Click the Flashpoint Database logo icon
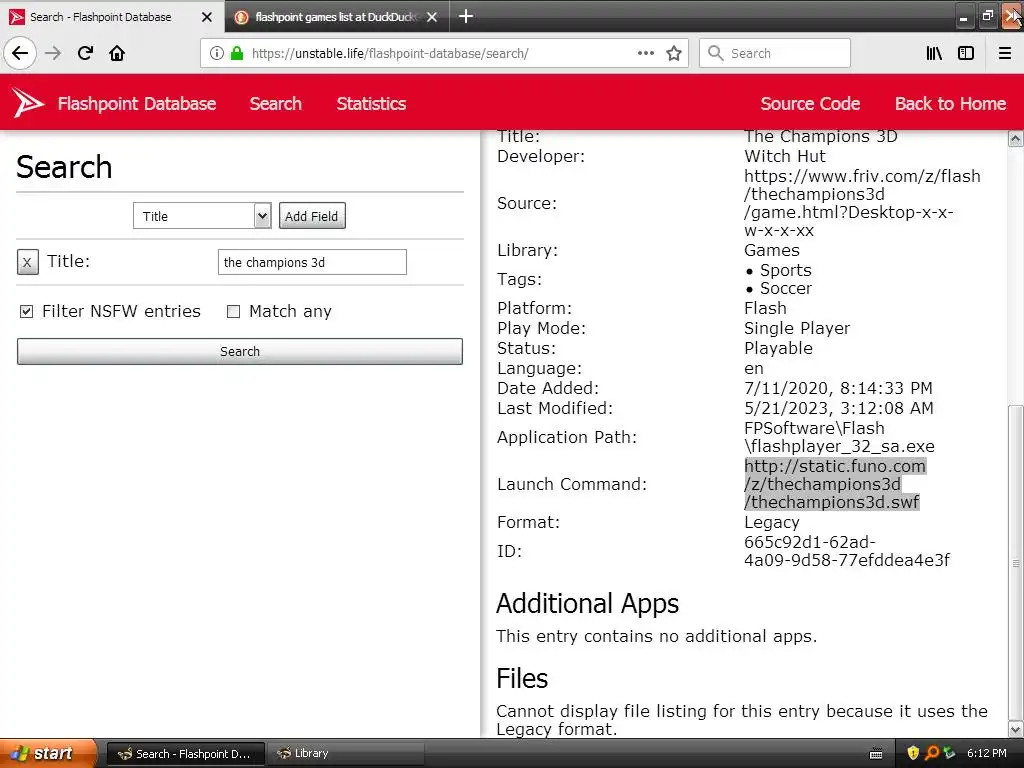 click(27, 103)
